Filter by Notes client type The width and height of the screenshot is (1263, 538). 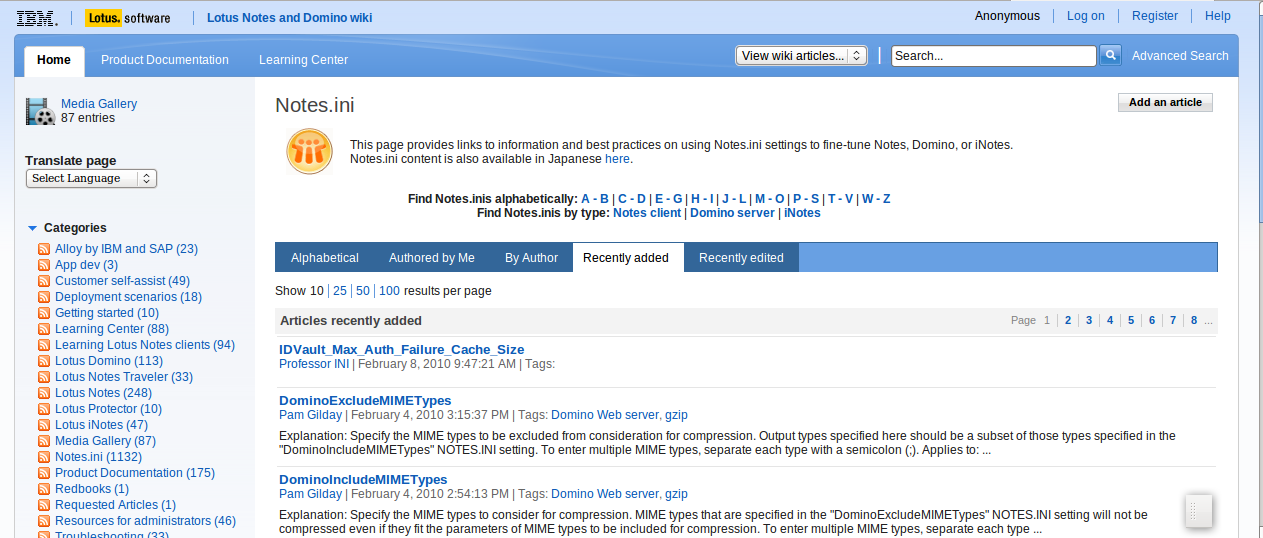coord(647,213)
